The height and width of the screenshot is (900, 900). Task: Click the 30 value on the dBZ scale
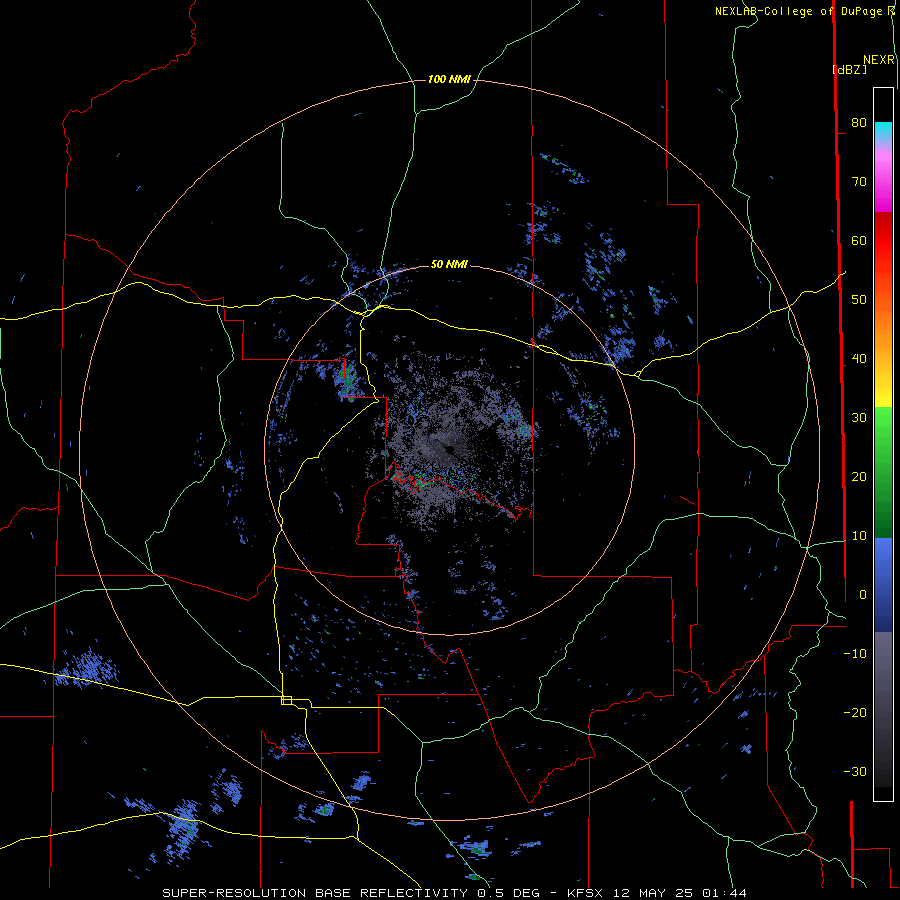click(859, 417)
